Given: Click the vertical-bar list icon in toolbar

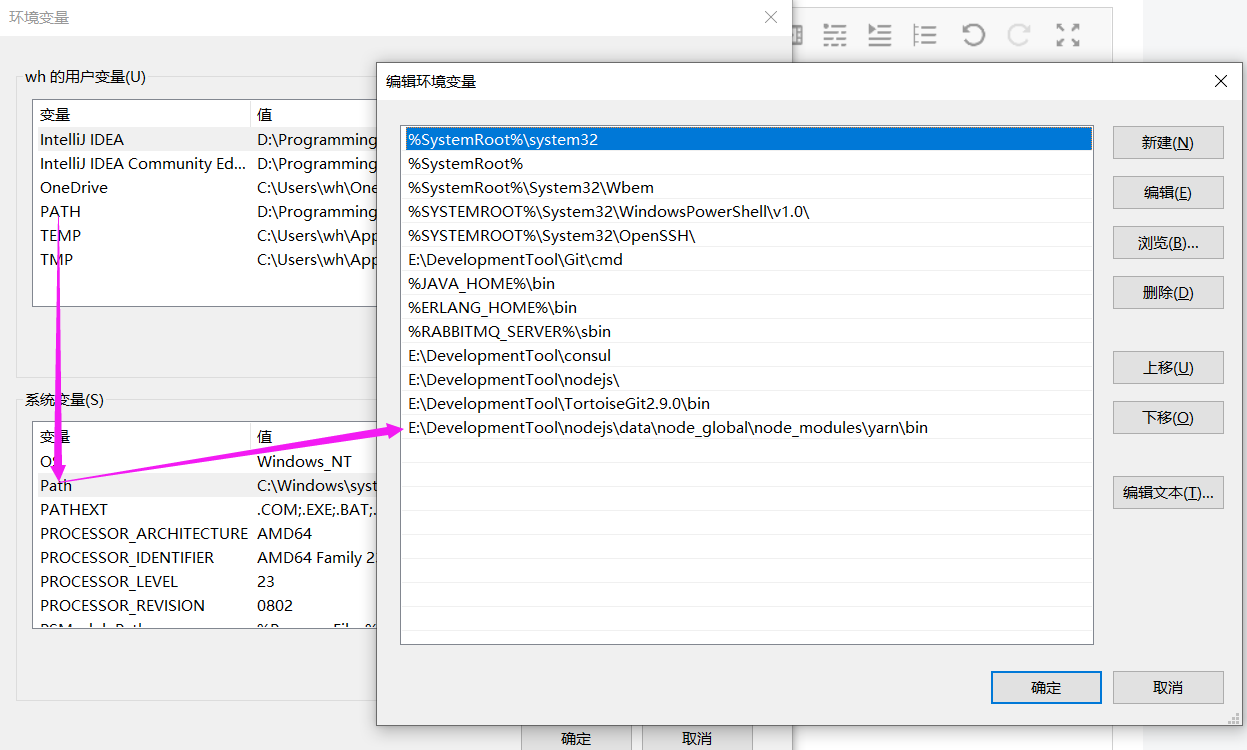Looking at the screenshot, I should point(925,36).
